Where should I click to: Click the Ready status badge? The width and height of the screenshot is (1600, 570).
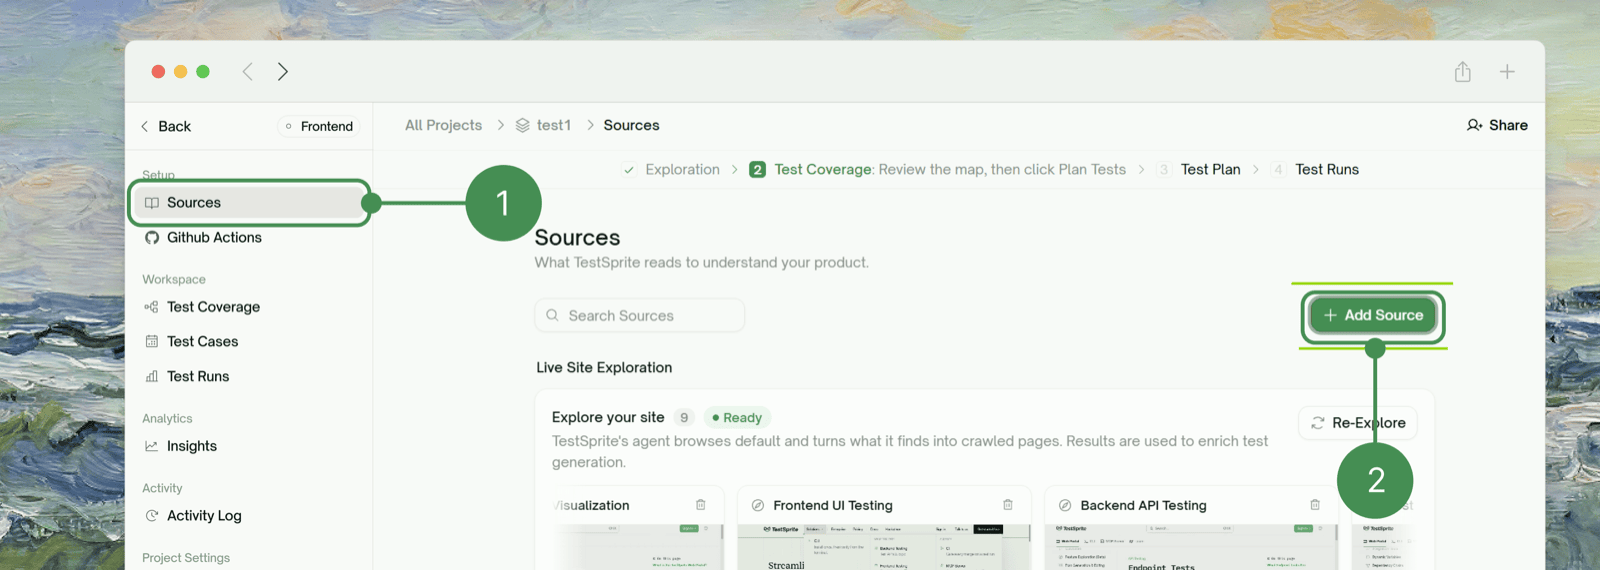(x=738, y=418)
